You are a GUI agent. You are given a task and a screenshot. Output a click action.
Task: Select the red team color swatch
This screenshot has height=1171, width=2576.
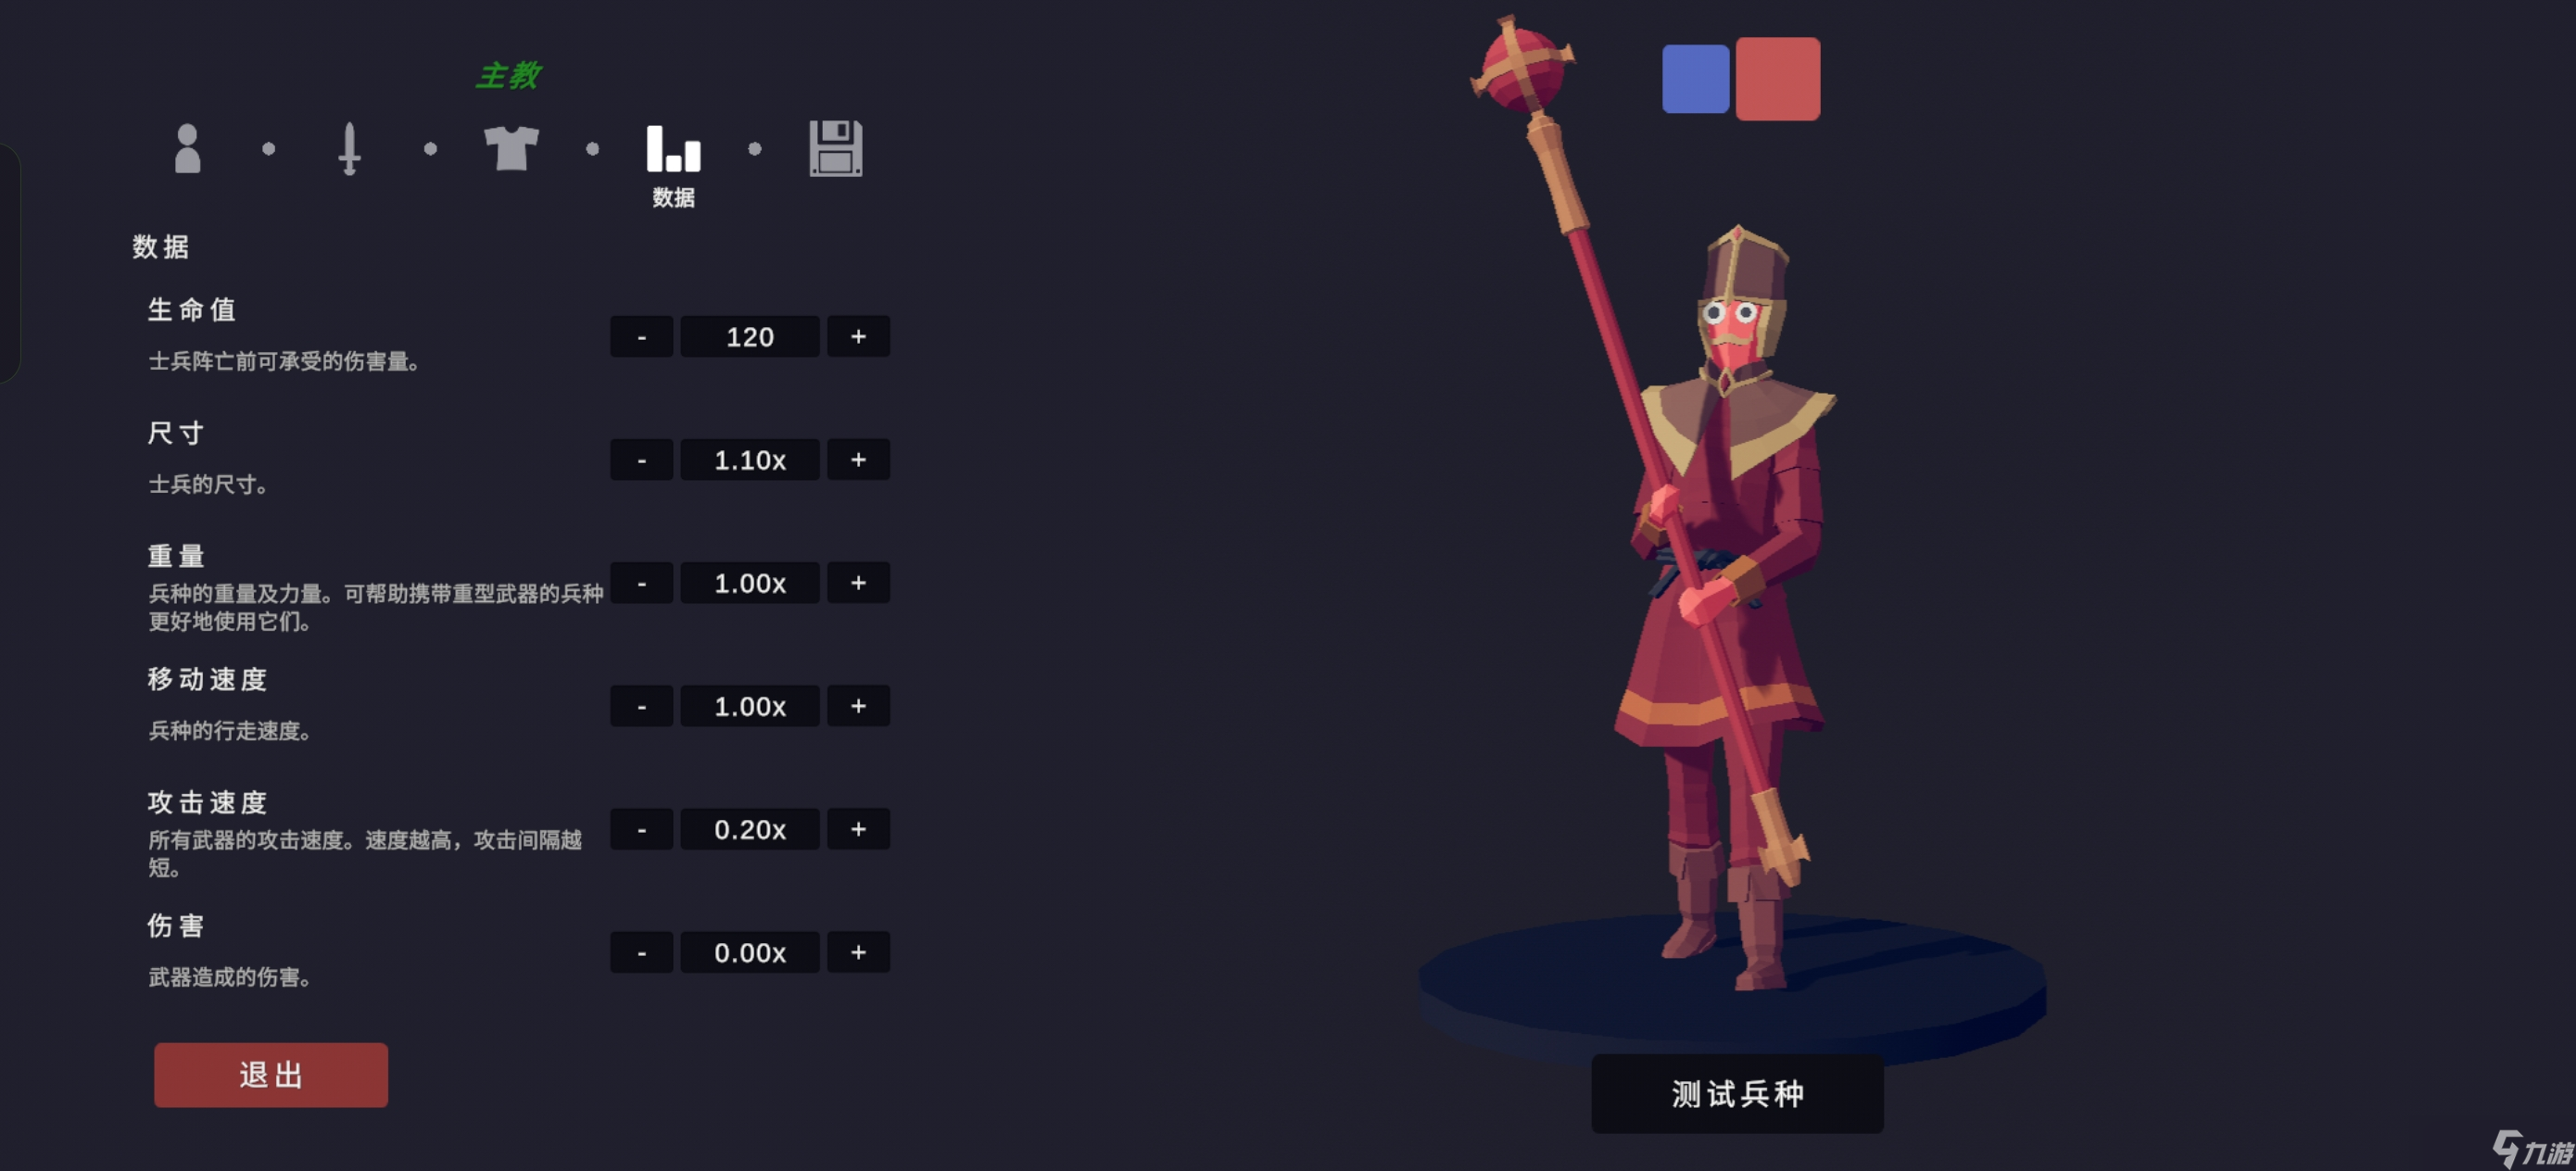tap(1777, 79)
